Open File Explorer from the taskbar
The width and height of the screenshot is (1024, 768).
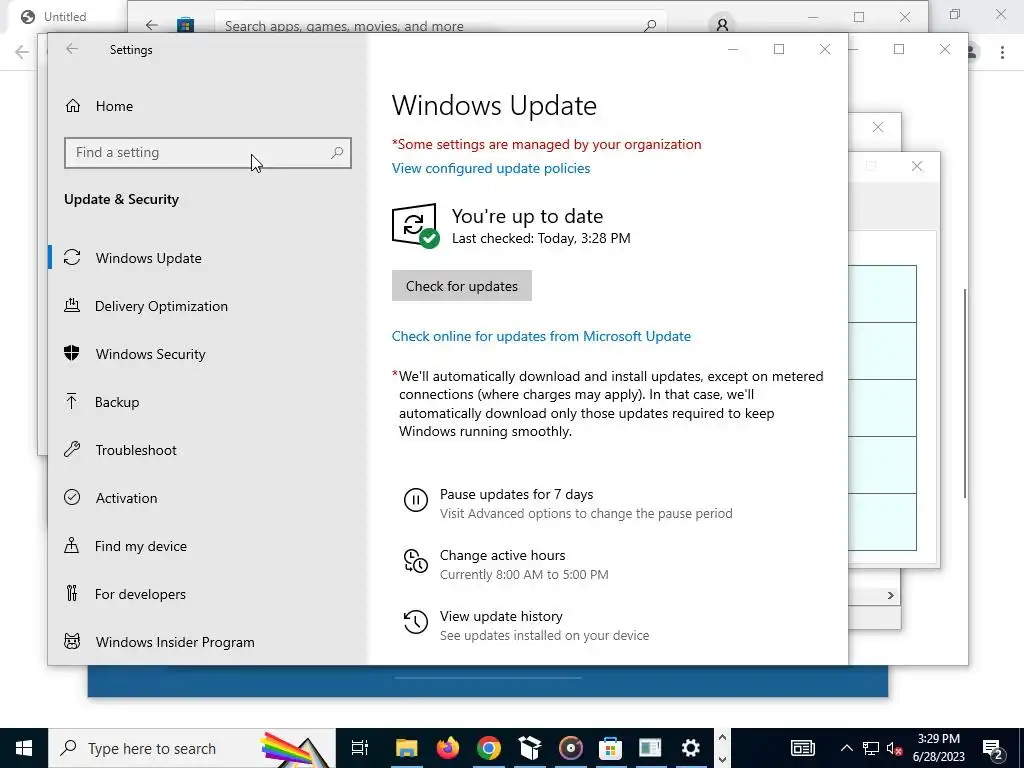(406, 748)
